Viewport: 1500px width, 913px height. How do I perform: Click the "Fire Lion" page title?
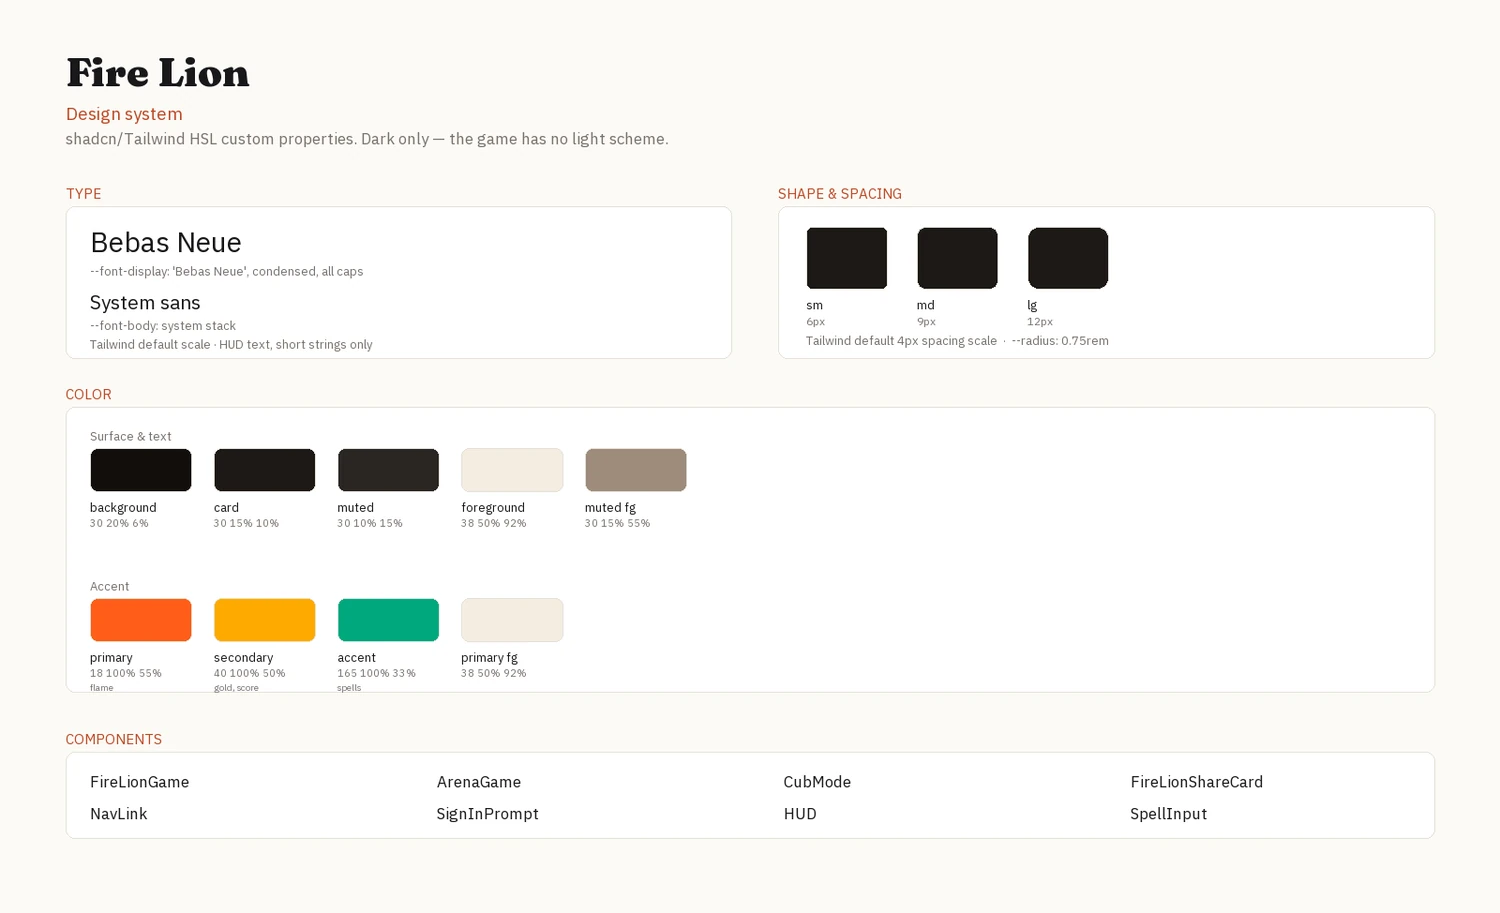click(158, 73)
